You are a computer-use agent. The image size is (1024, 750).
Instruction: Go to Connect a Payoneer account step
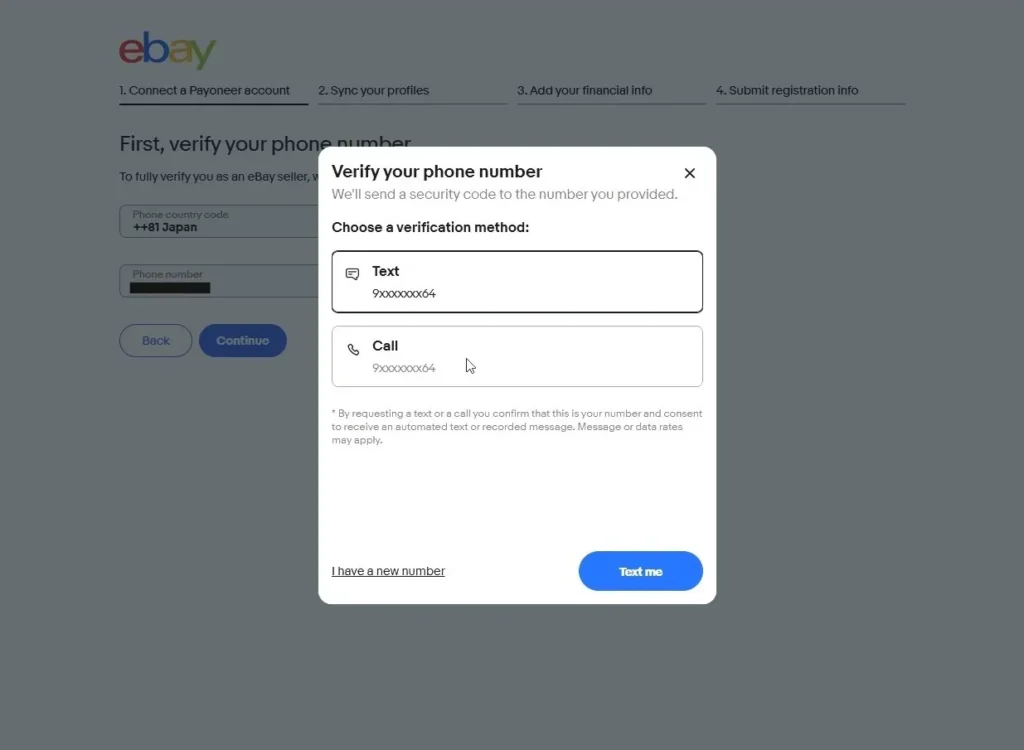click(x=205, y=90)
